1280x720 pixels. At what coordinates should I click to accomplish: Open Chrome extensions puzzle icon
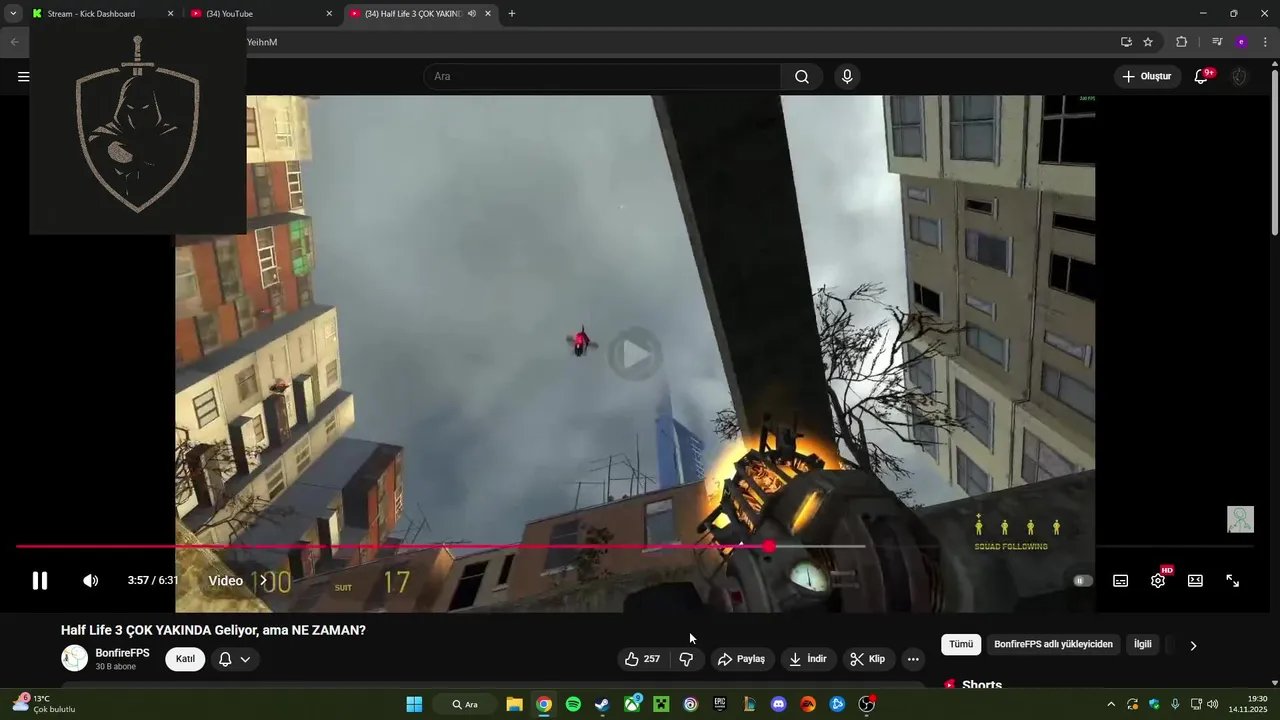[1181, 42]
